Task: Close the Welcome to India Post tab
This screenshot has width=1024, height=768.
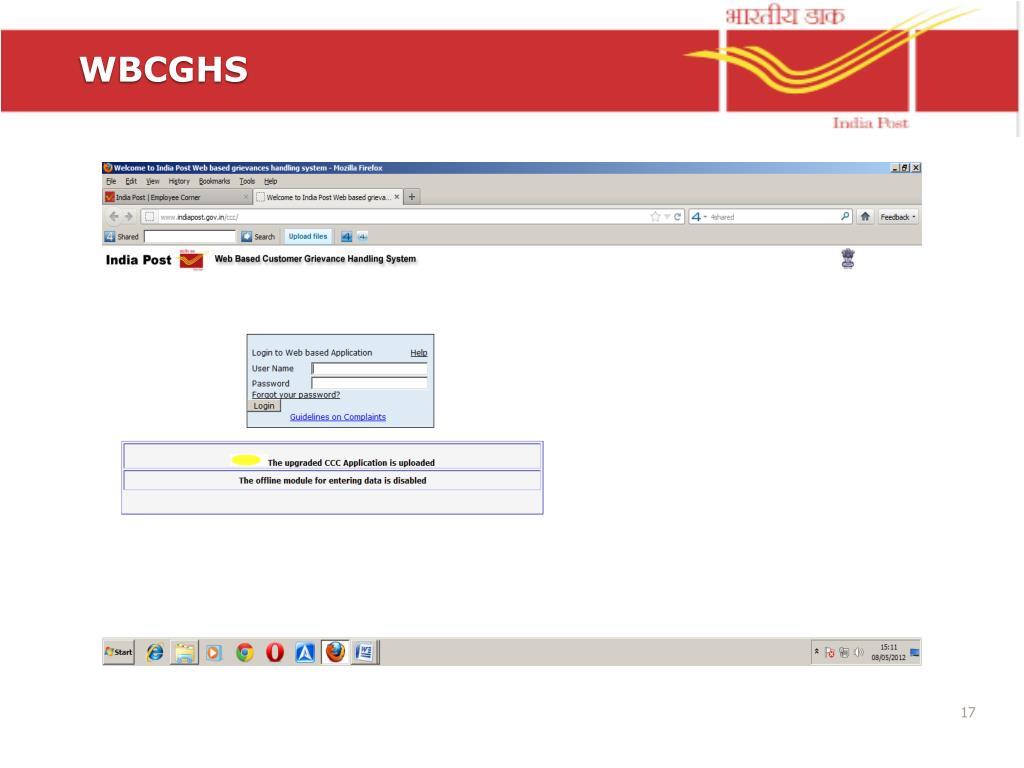Action: pyautogui.click(x=396, y=197)
